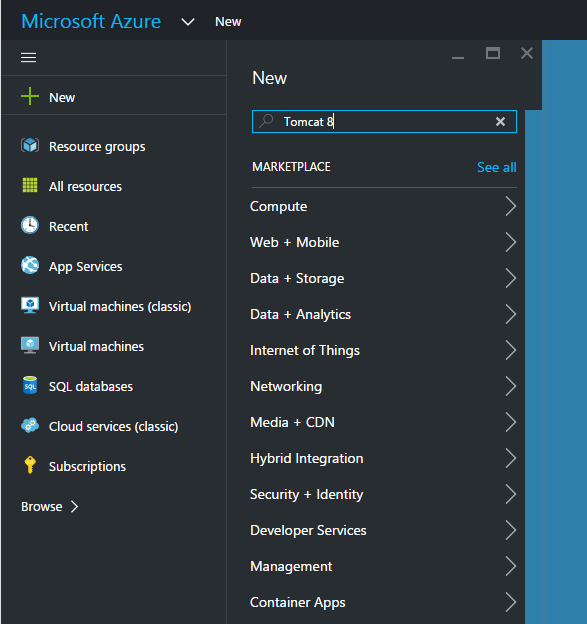Open Virtual machines in the sidebar
This screenshot has width=587, height=624.
[96, 347]
